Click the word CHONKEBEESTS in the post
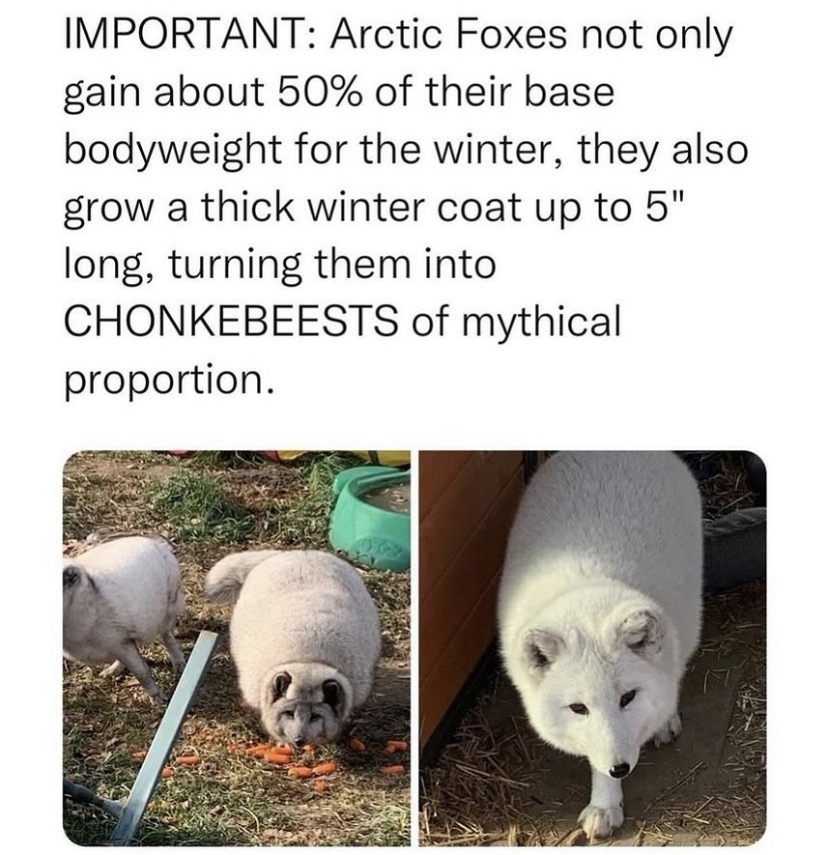828x855 pixels. [x=231, y=321]
